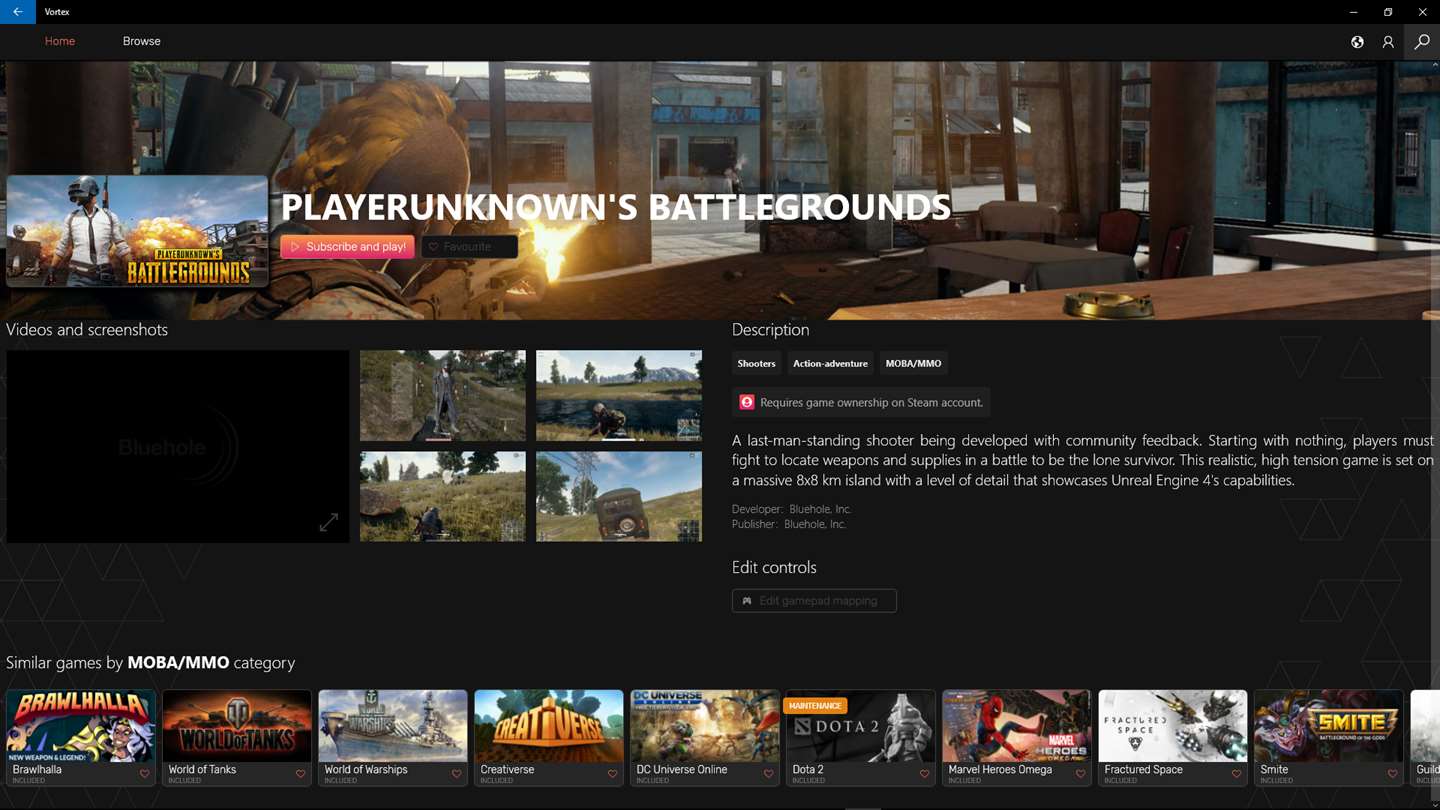The width and height of the screenshot is (1440, 810).
Task: Favourite Dota 2 with its heart icon
Action: (924, 773)
